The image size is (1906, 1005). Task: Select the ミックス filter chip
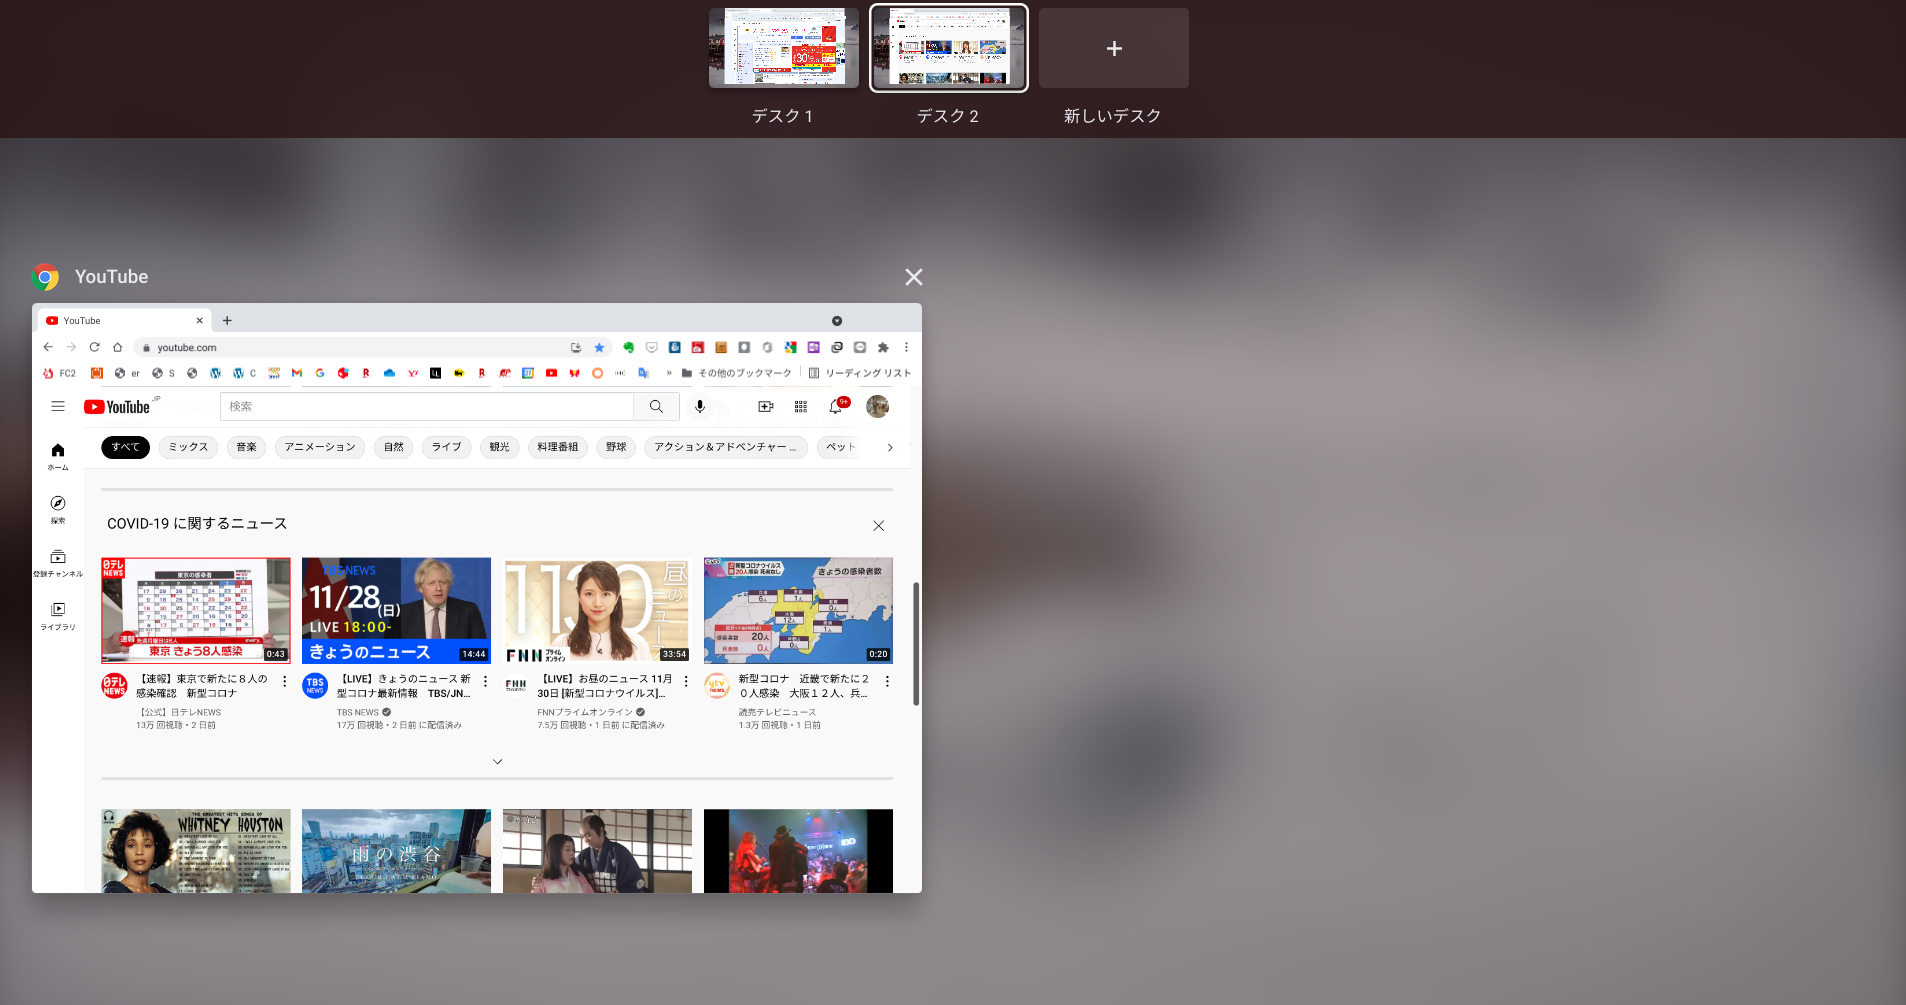coord(188,447)
